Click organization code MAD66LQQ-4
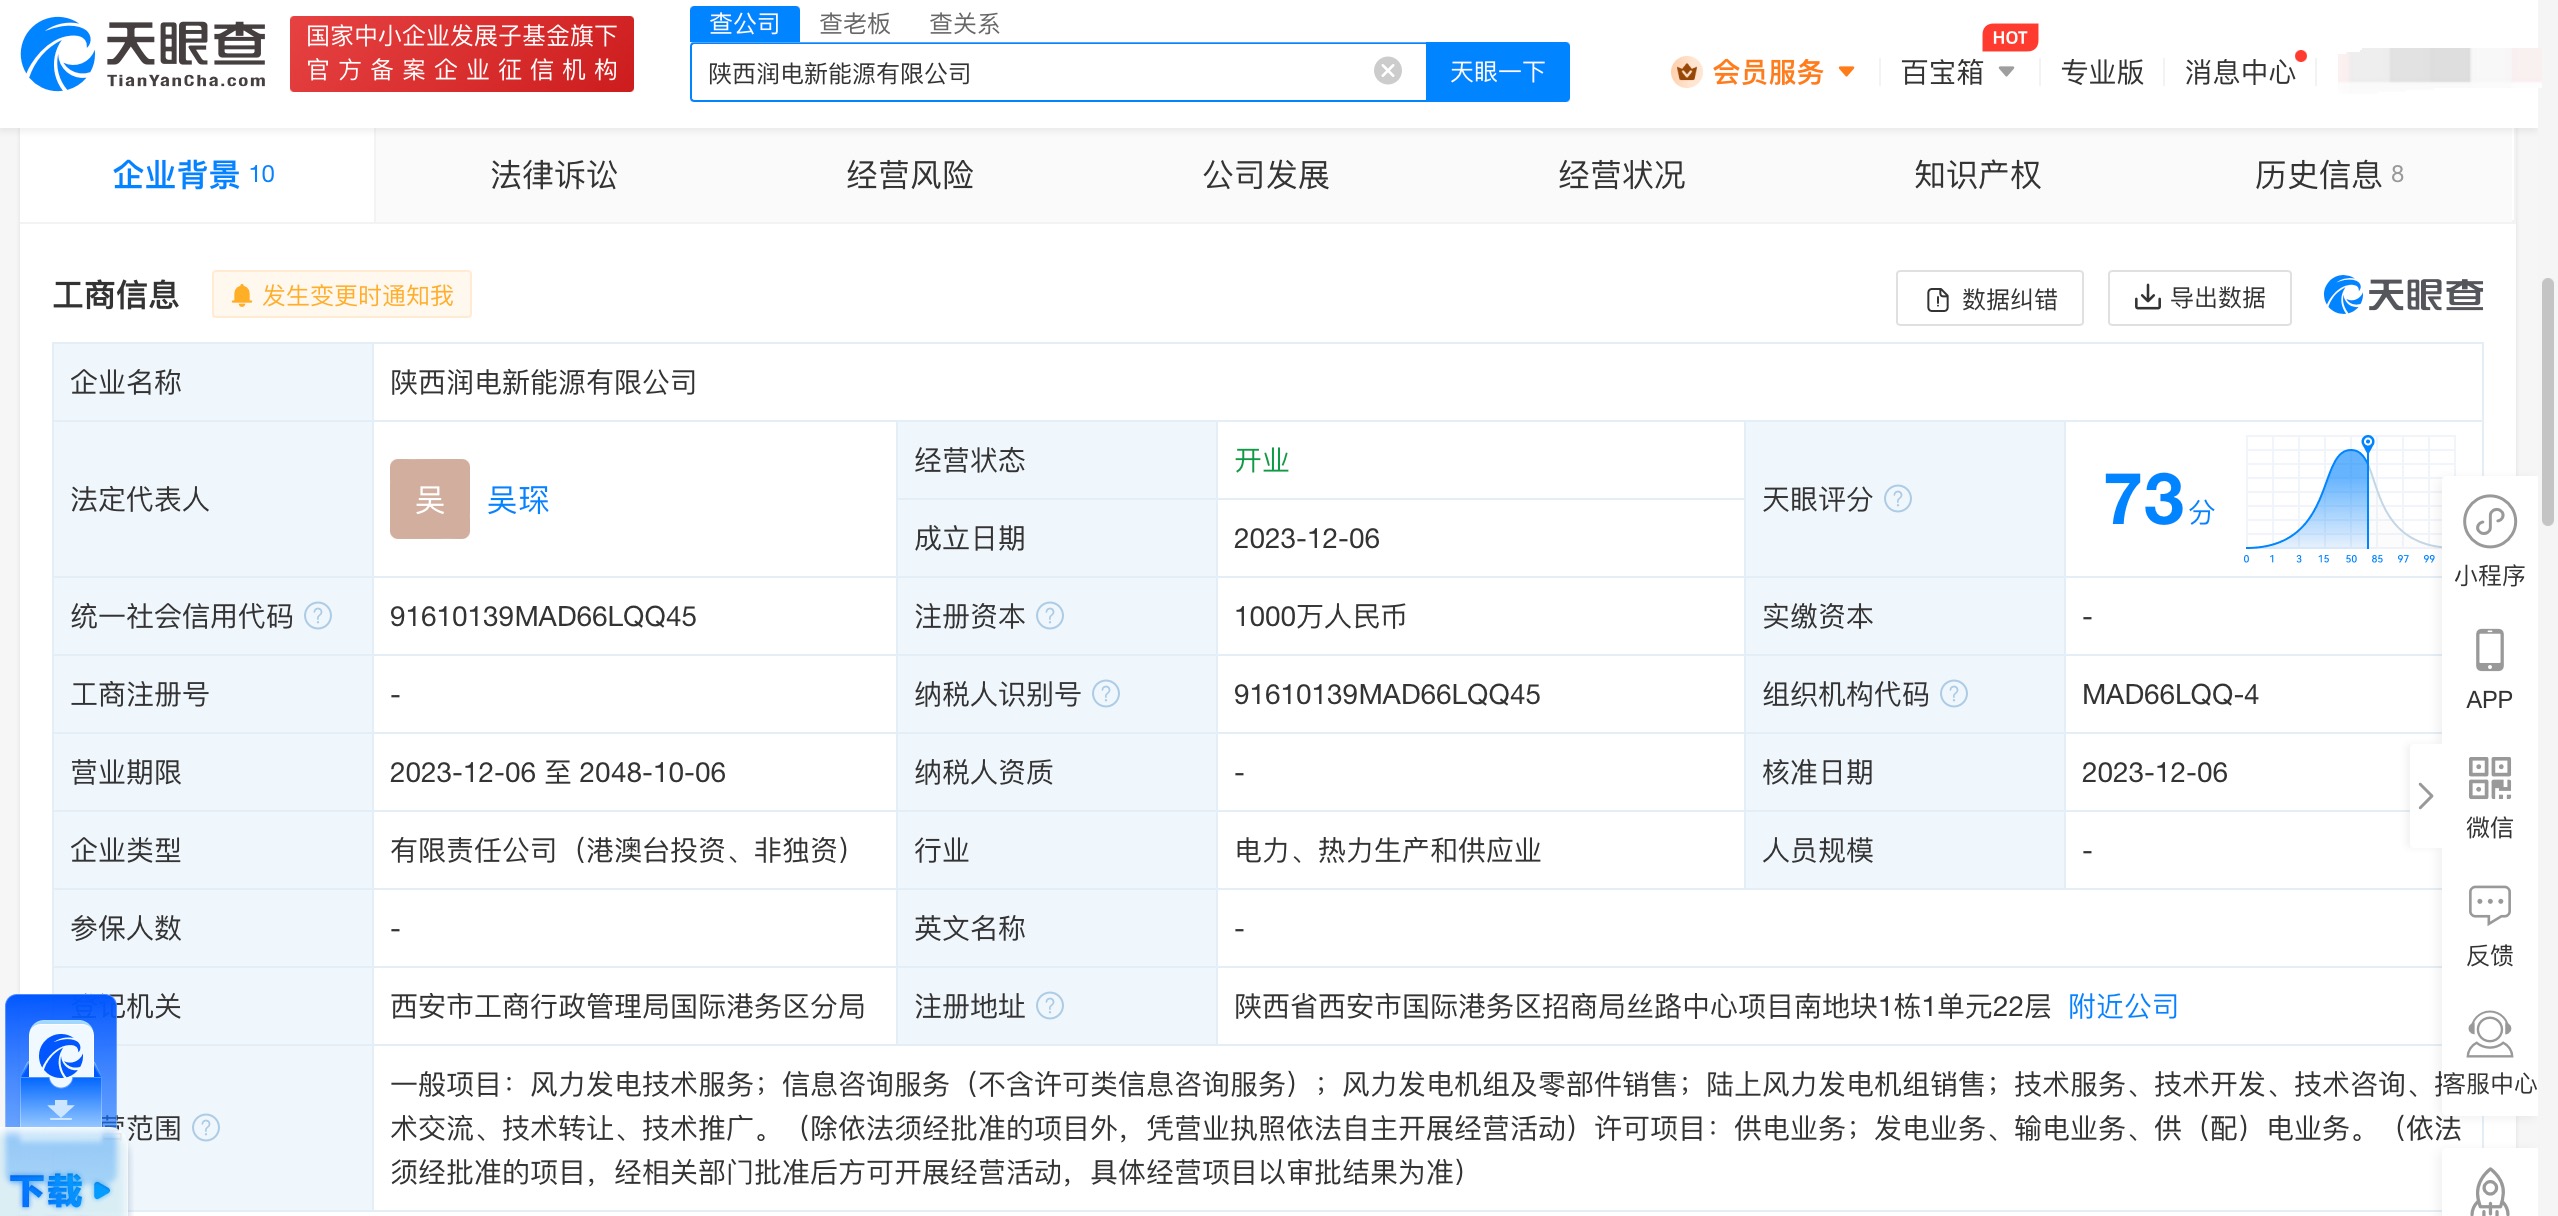This screenshot has height=1216, width=2558. (x=2170, y=694)
